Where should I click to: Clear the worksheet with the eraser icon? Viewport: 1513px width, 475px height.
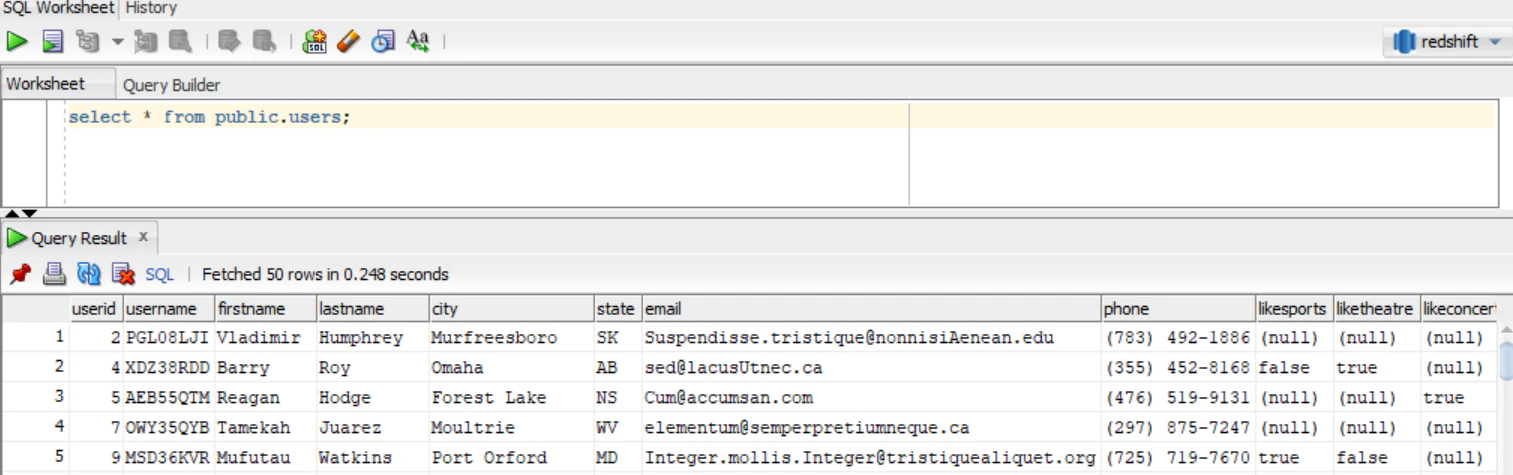348,41
